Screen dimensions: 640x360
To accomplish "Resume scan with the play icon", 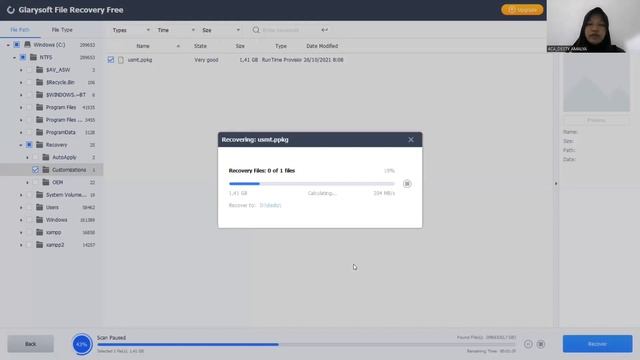I will (528, 344).
